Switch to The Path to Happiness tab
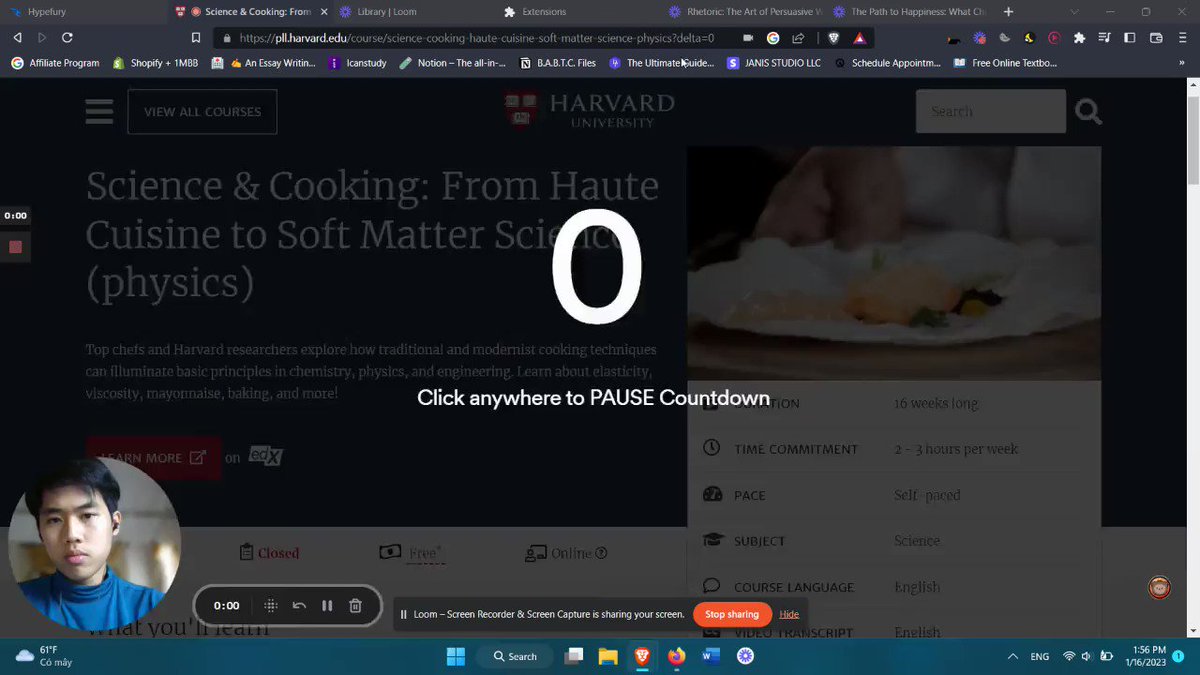 click(x=910, y=12)
